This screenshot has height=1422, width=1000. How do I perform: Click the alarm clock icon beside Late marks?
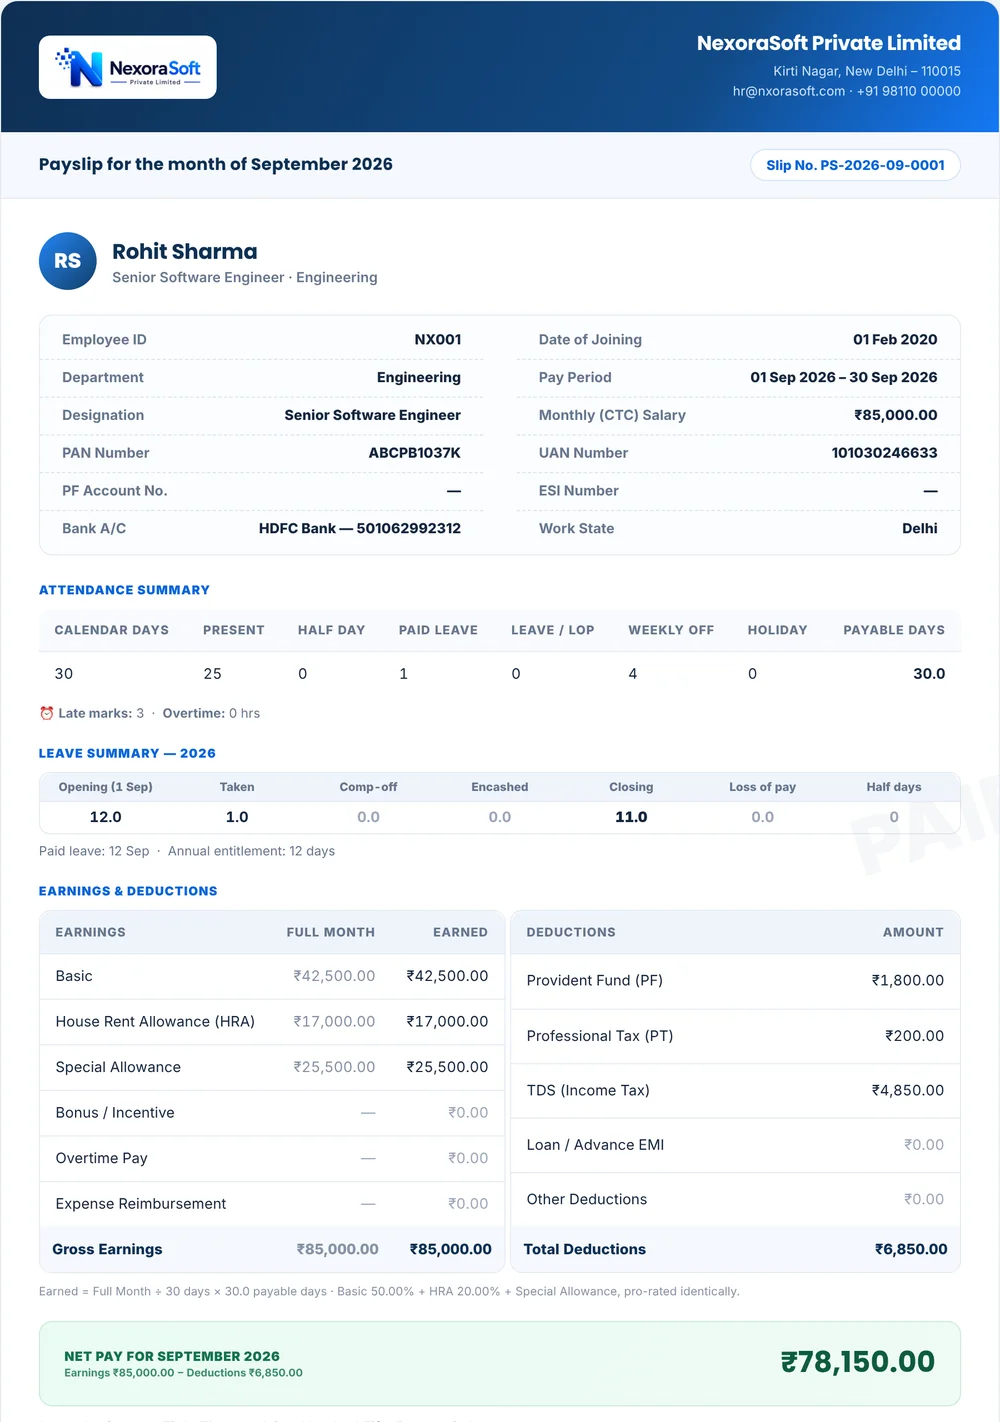tap(46, 713)
